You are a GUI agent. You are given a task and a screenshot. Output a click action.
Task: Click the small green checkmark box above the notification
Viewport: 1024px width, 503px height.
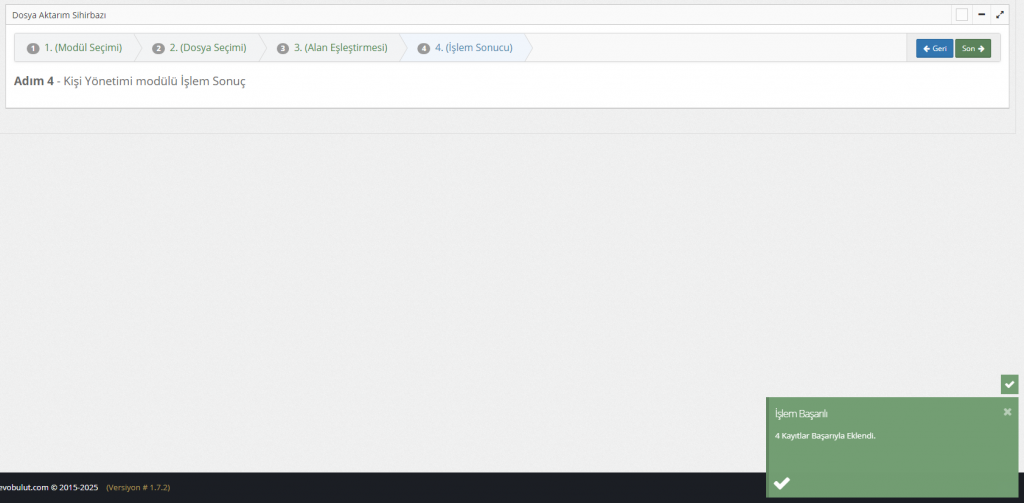click(x=1009, y=384)
